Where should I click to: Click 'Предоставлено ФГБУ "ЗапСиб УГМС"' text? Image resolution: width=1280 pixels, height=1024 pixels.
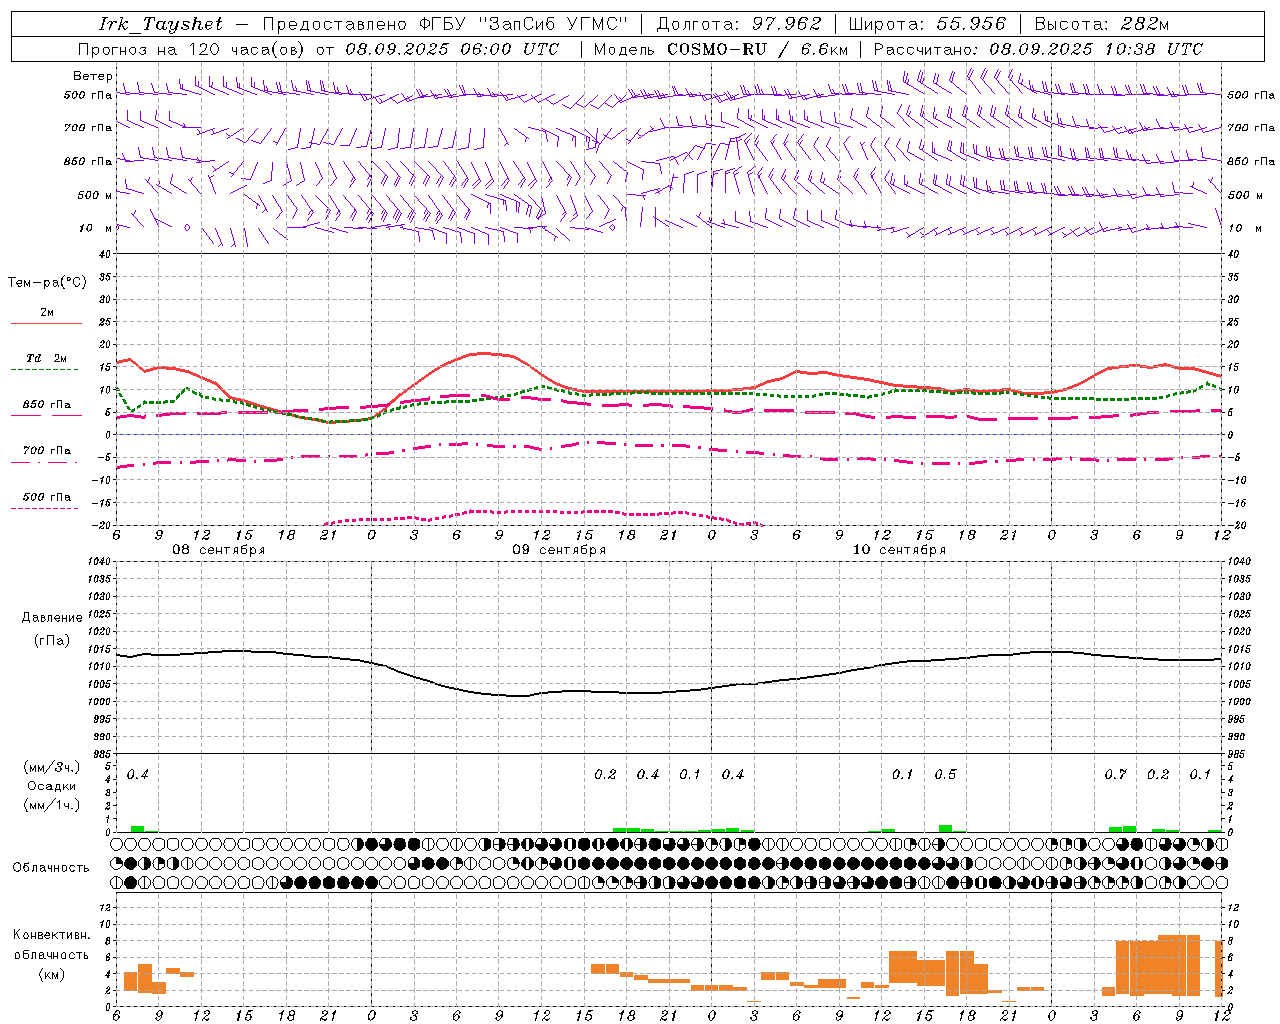(x=445, y=24)
